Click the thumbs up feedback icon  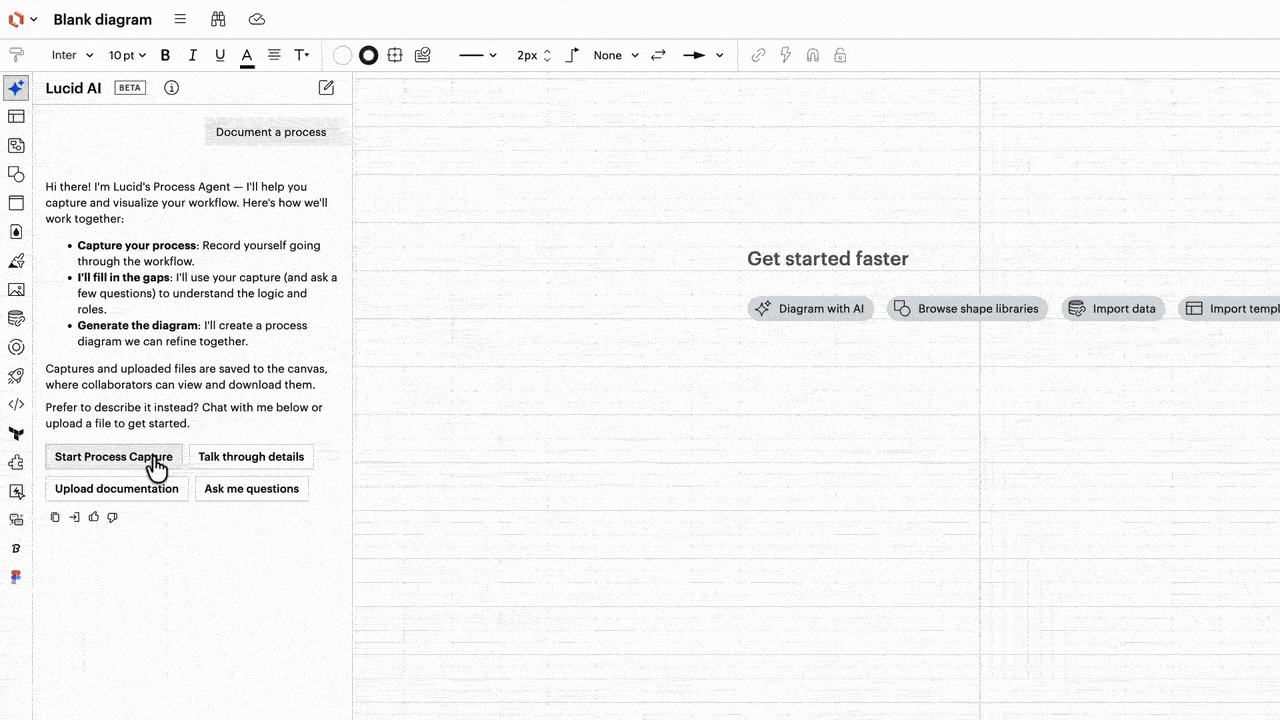(x=94, y=517)
